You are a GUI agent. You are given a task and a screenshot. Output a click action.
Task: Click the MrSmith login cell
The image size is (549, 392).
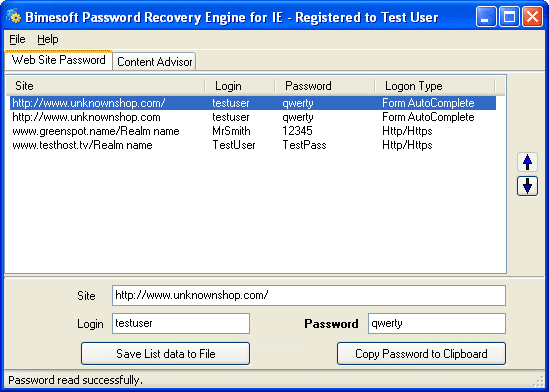click(231, 131)
